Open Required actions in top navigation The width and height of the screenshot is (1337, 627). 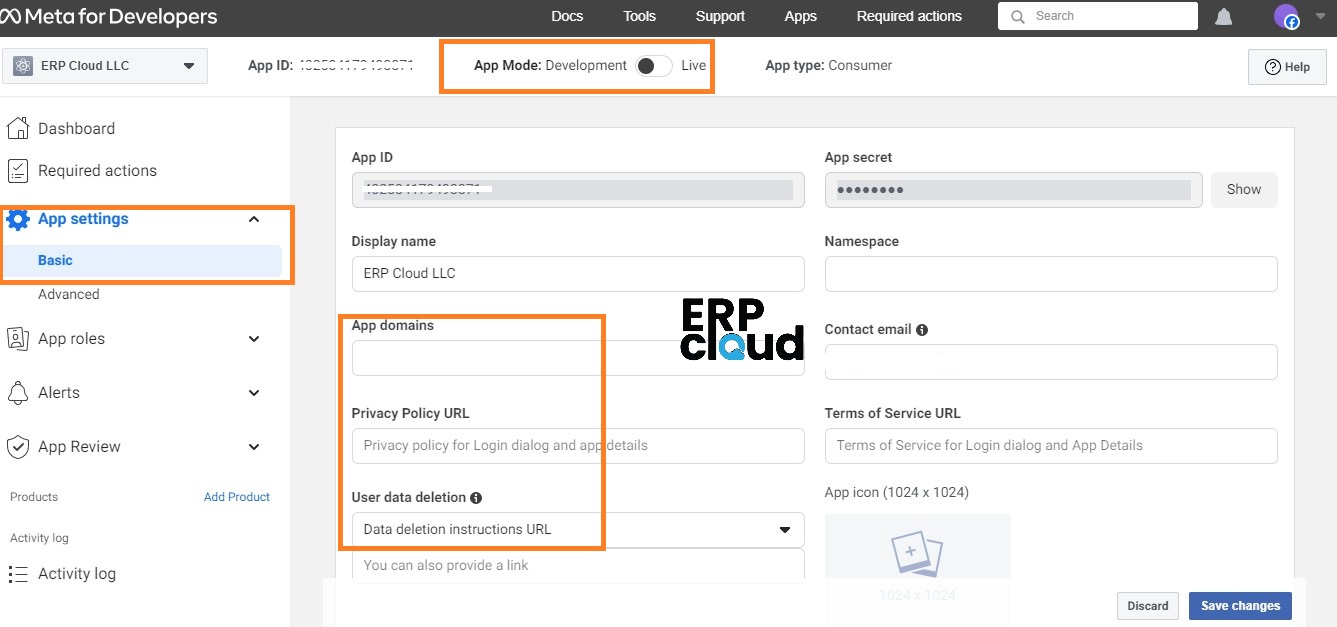[x=909, y=16]
